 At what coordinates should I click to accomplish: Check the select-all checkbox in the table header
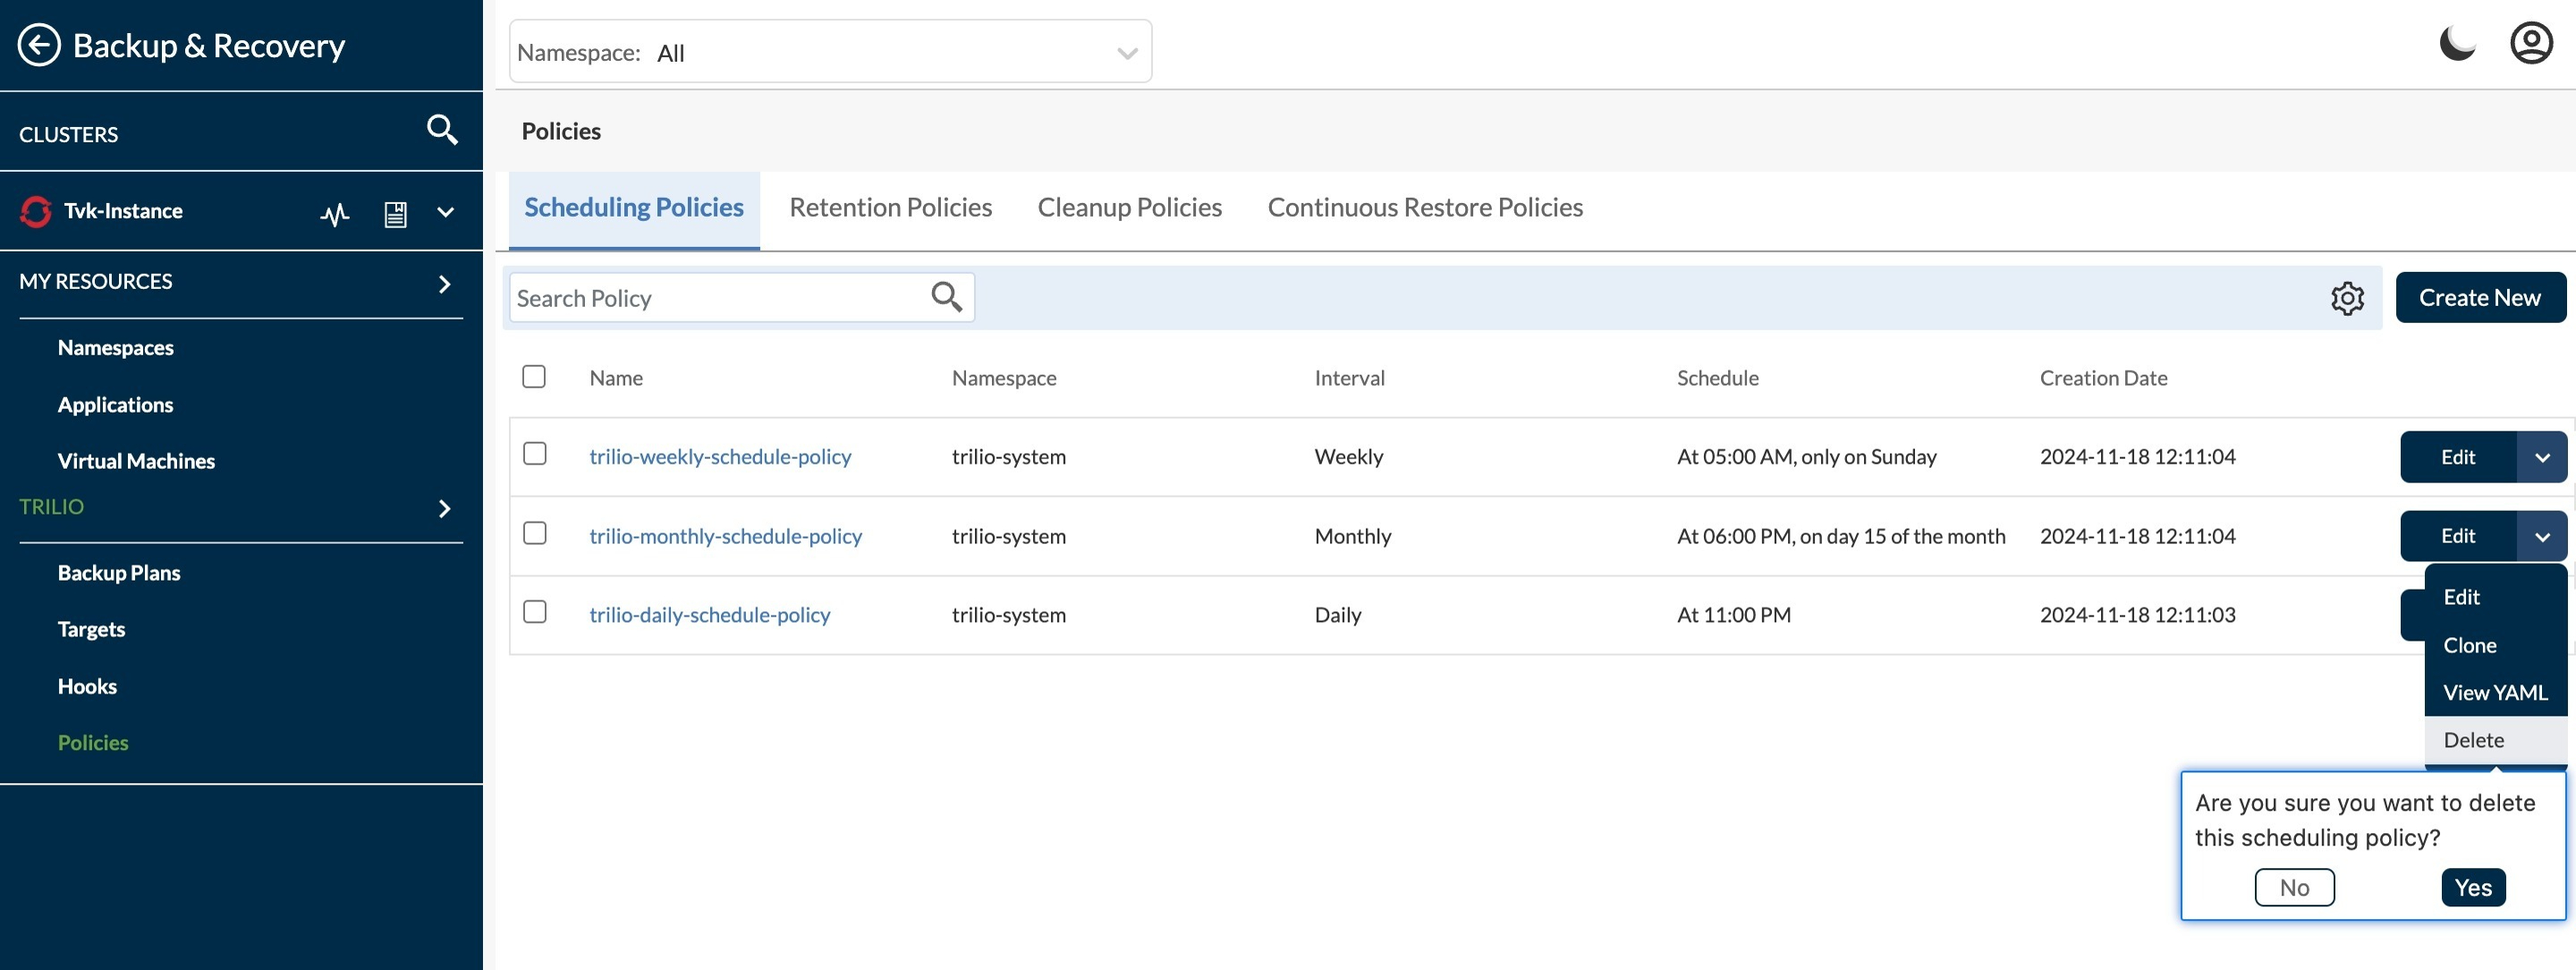click(534, 376)
